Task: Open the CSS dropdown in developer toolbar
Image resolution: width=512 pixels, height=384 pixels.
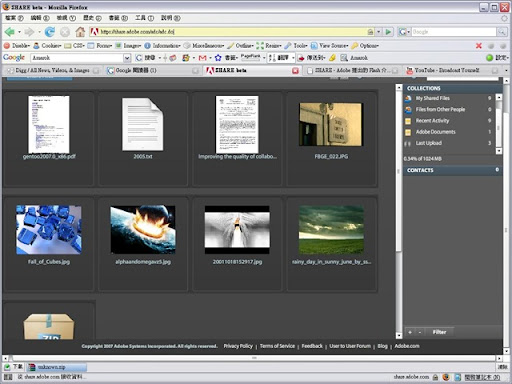Action: [75, 46]
